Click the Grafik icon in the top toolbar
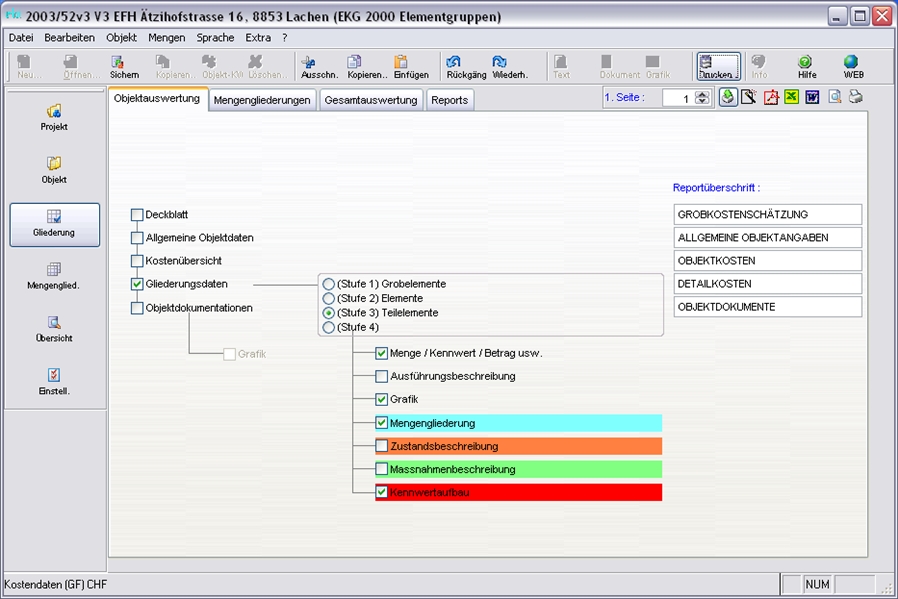Image resolution: width=898 pixels, height=599 pixels. click(652, 62)
